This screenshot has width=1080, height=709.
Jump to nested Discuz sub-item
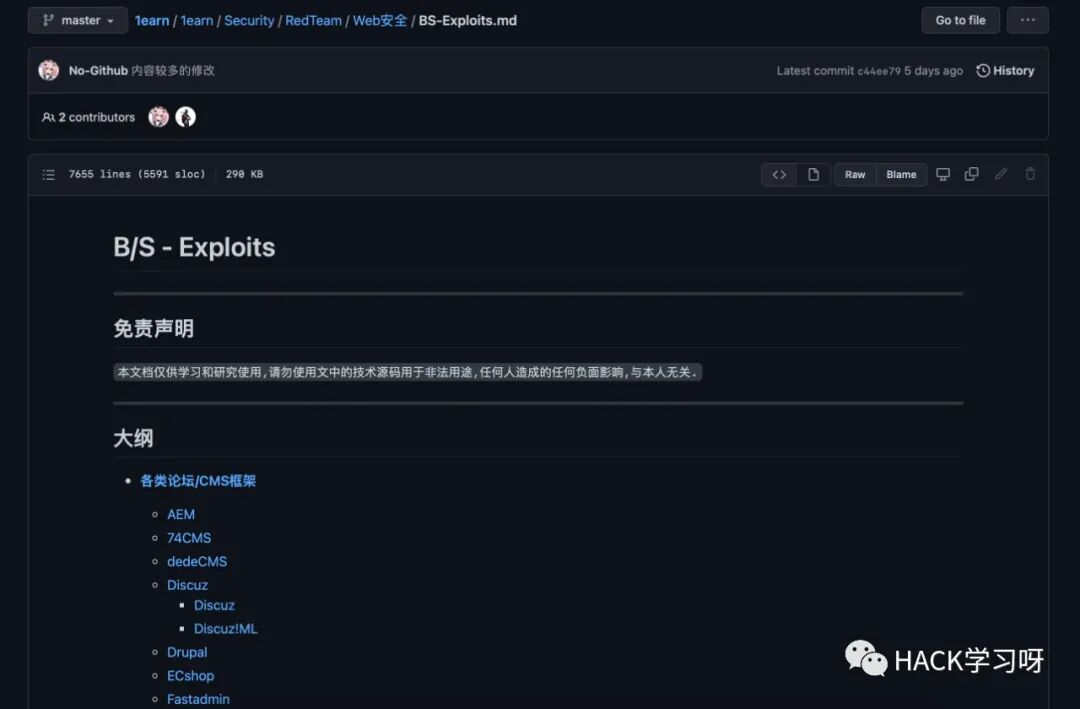[x=214, y=605]
